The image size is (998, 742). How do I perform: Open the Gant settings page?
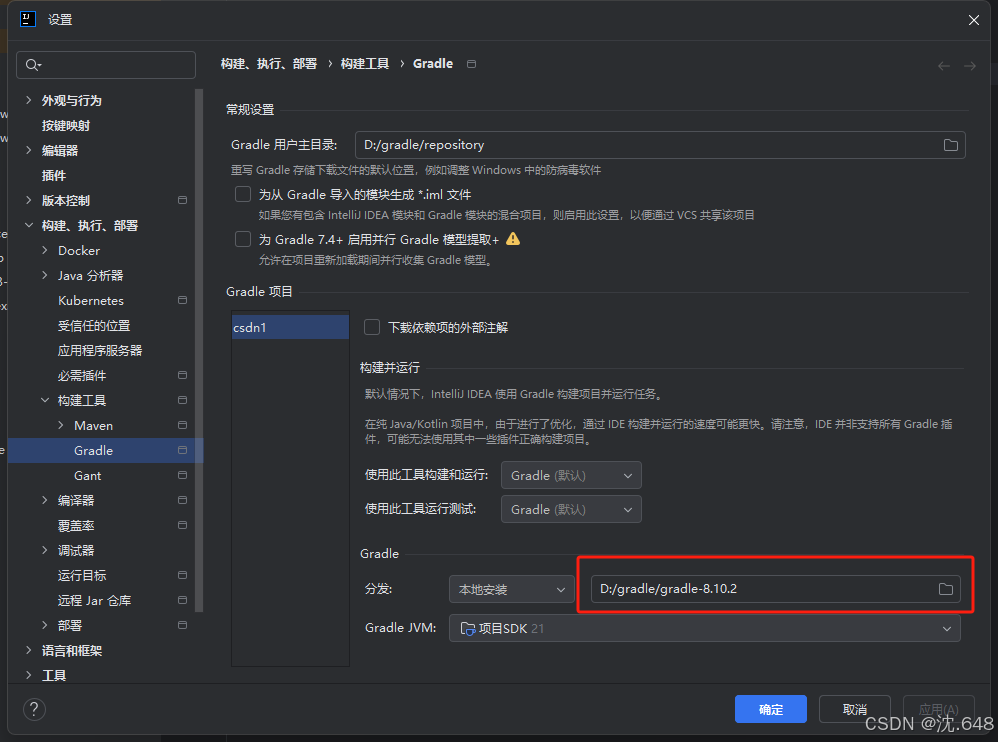click(87, 475)
